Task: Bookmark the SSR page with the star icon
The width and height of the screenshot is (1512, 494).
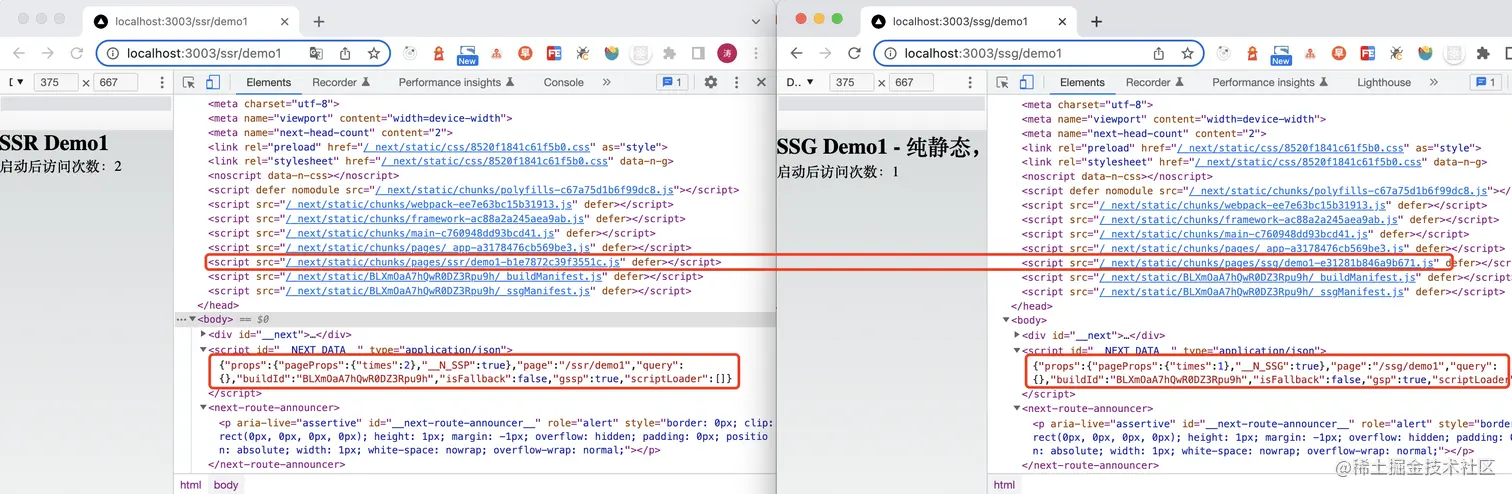Action: (374, 53)
